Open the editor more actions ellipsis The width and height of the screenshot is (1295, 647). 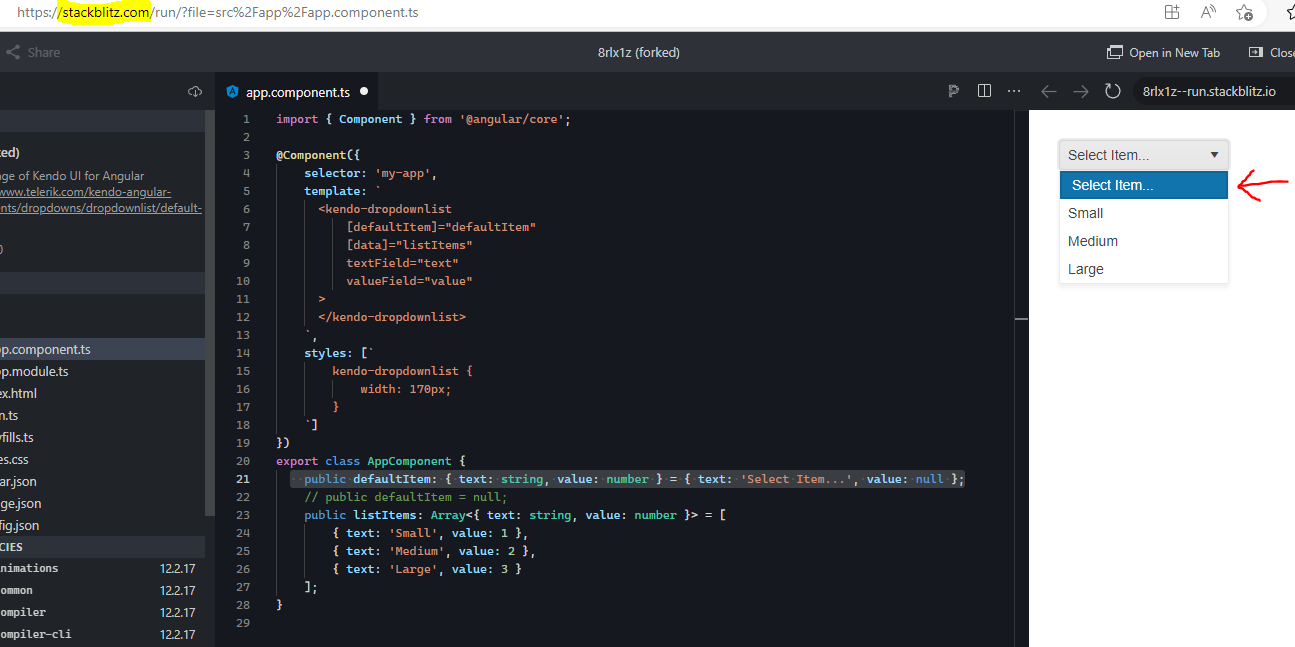[x=1014, y=91]
